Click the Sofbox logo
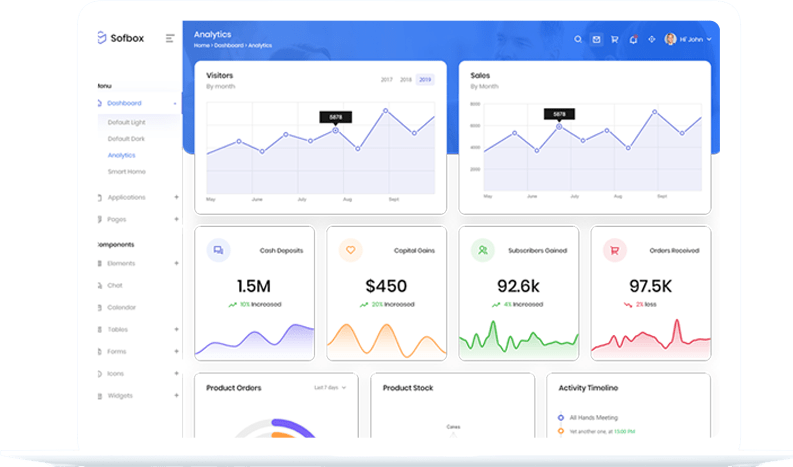 pos(122,38)
